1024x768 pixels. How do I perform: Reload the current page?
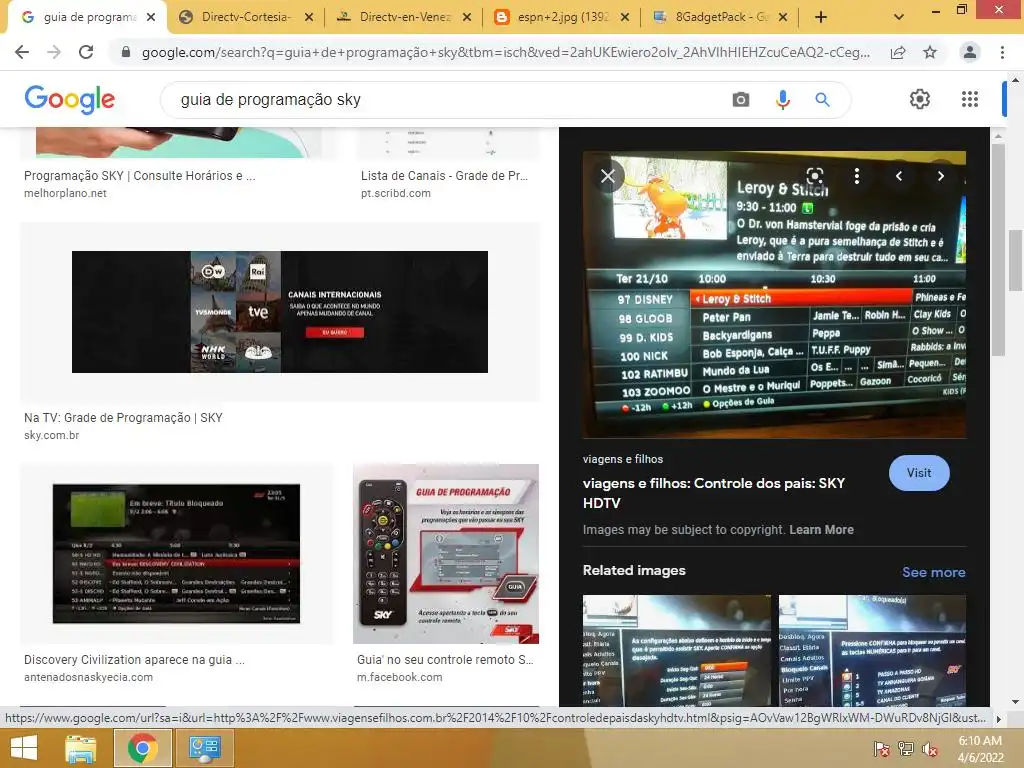[x=86, y=52]
